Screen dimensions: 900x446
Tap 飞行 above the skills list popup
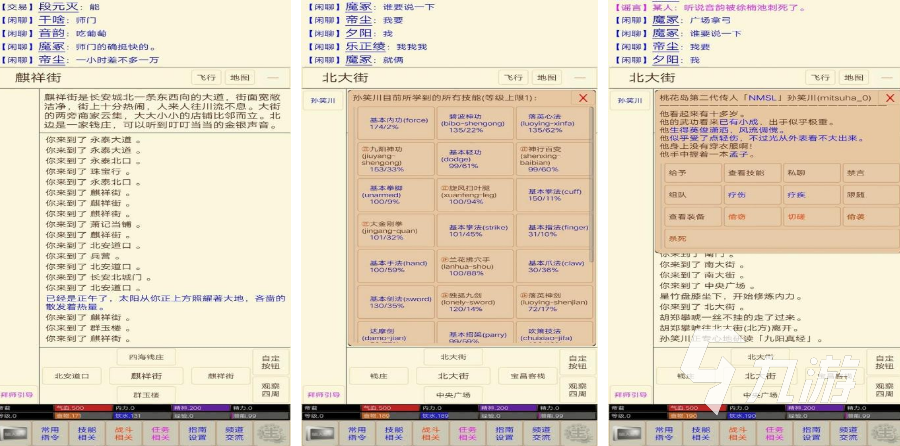coord(513,77)
